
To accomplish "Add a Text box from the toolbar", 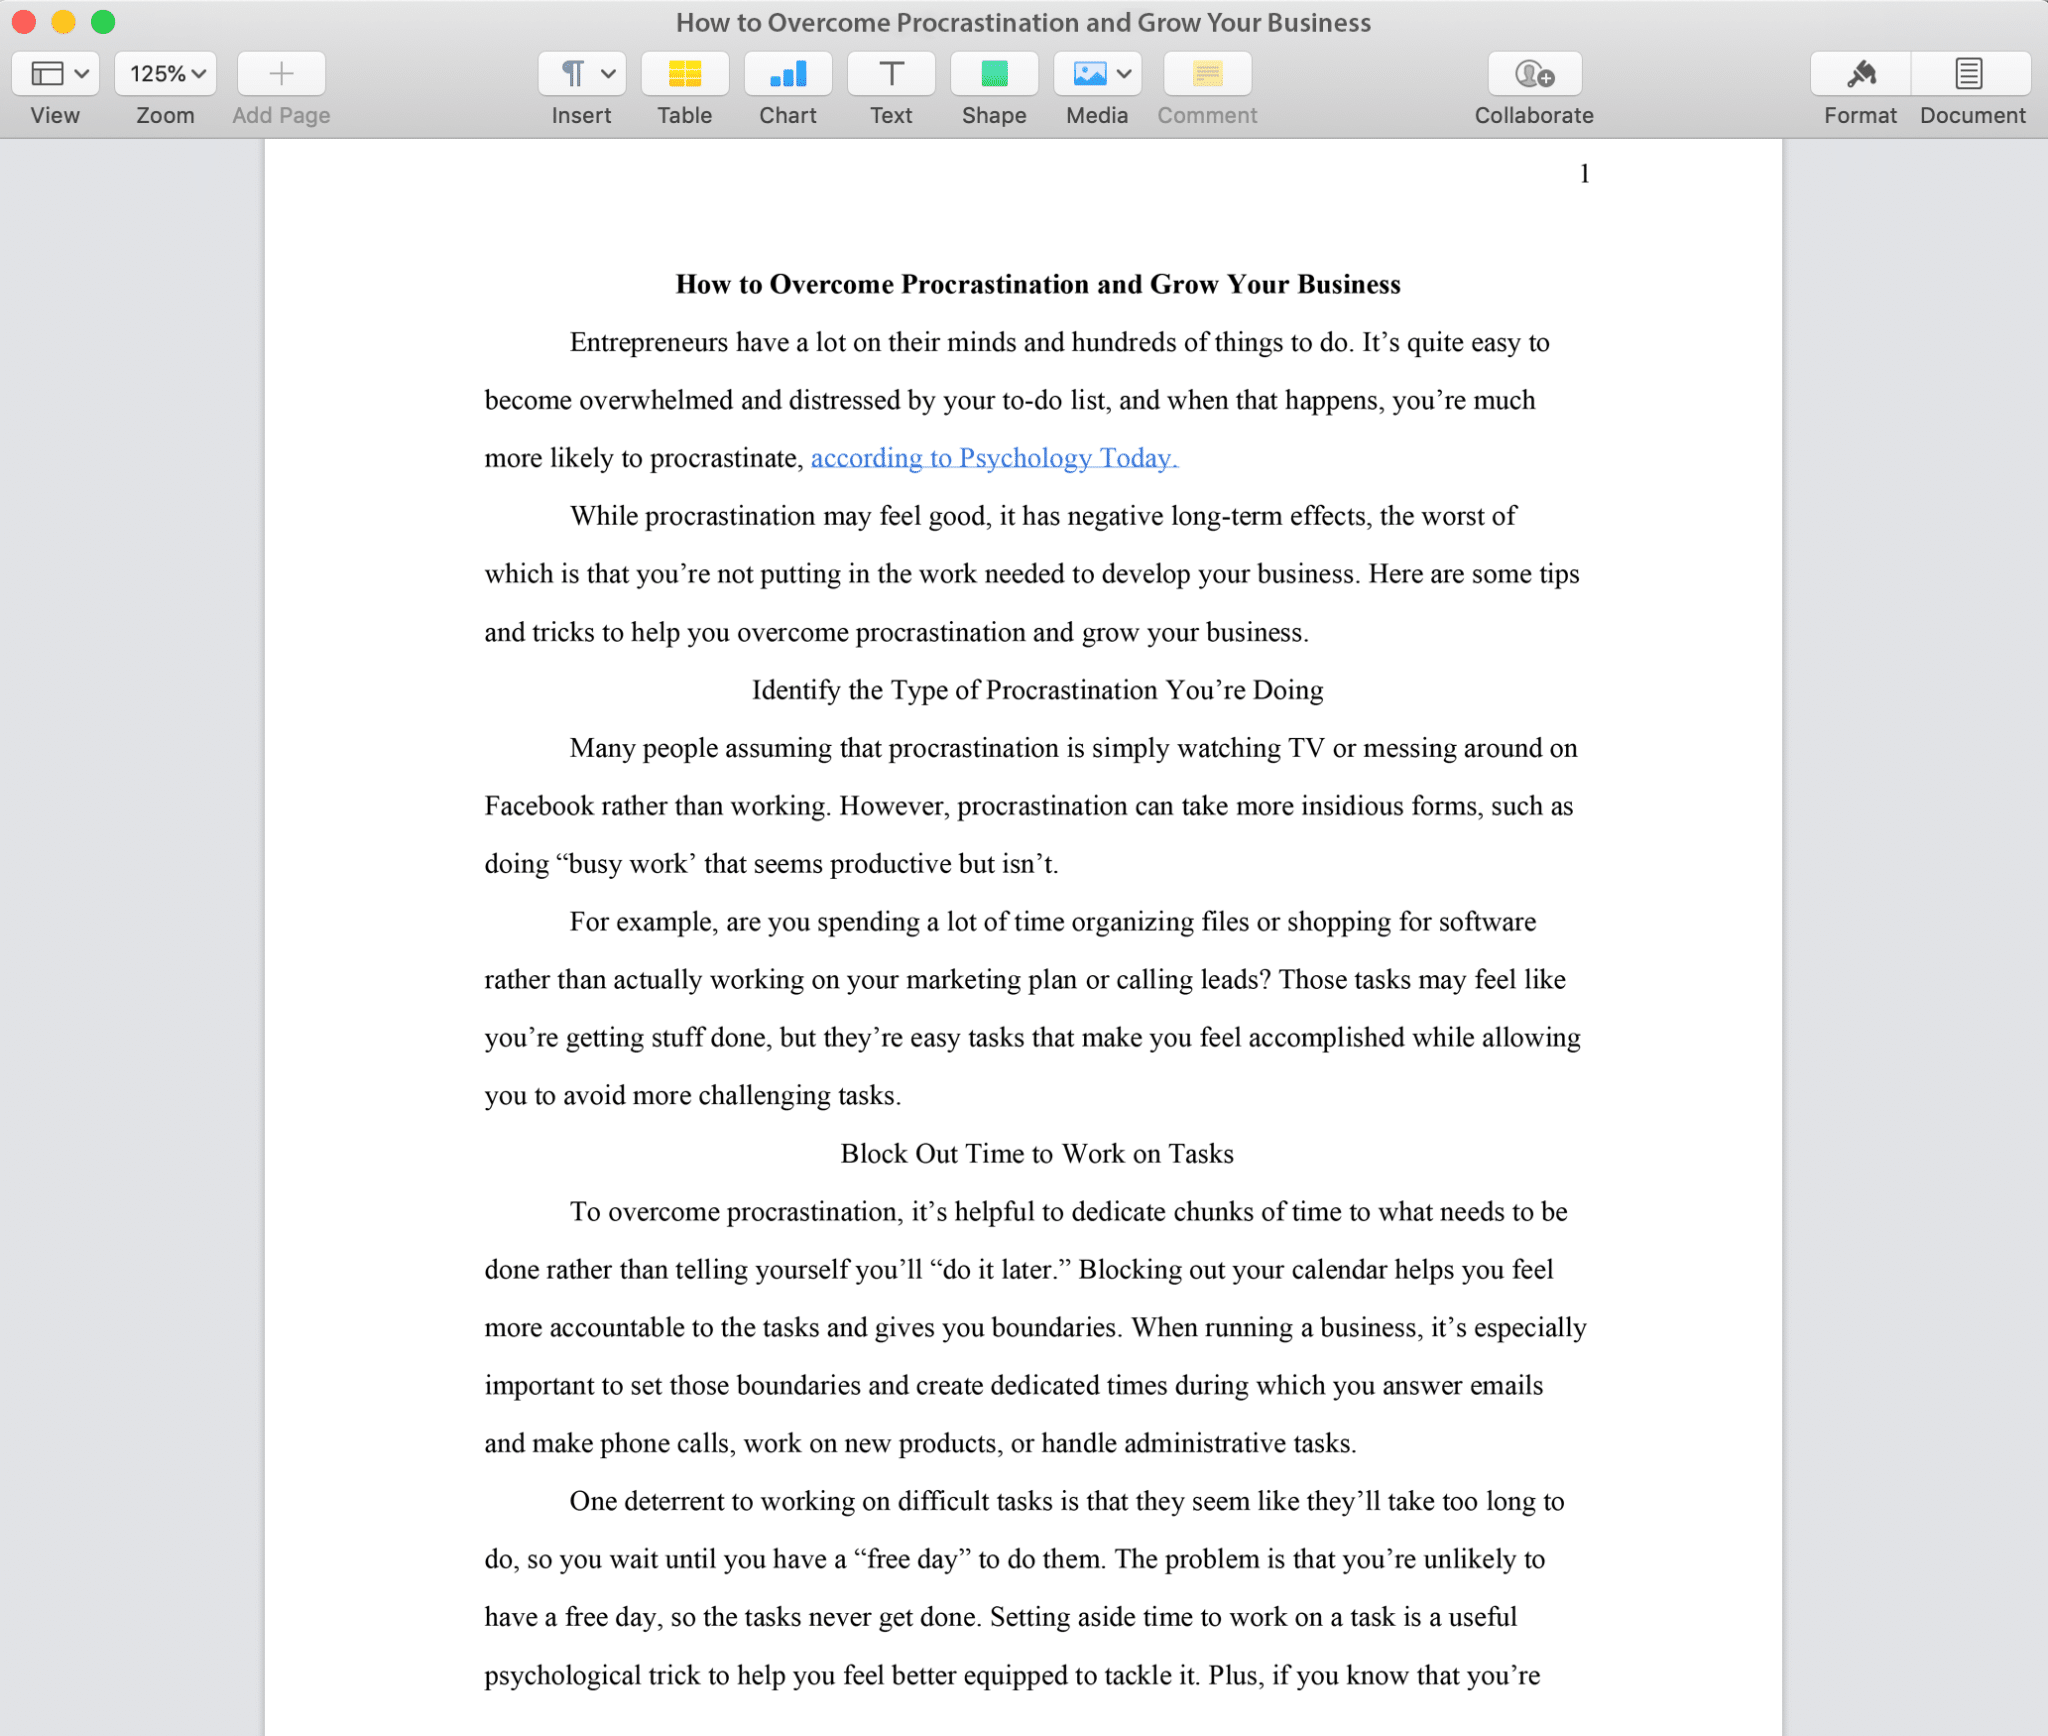I will click(x=890, y=73).
